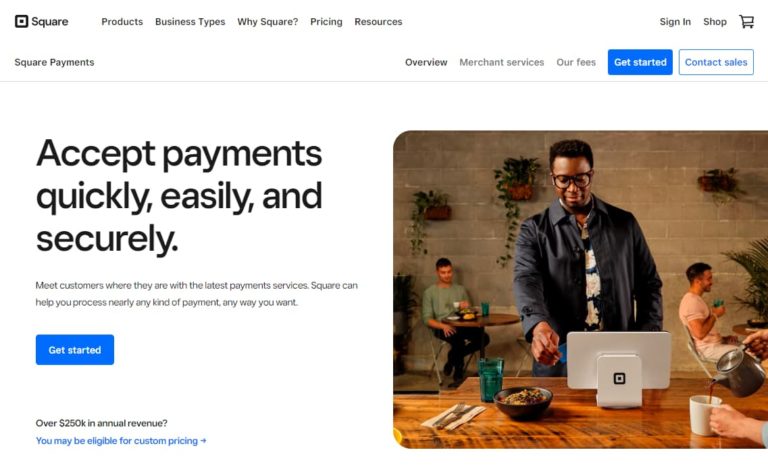This screenshot has height=467, width=768.
Task: Click Get started below the hero text
Action: [75, 350]
